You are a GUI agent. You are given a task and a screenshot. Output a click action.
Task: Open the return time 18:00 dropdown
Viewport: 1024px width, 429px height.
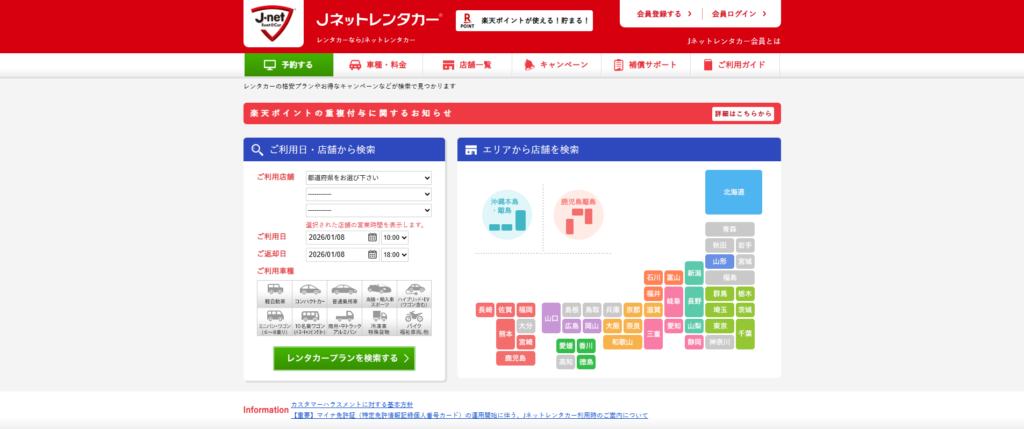(394, 255)
